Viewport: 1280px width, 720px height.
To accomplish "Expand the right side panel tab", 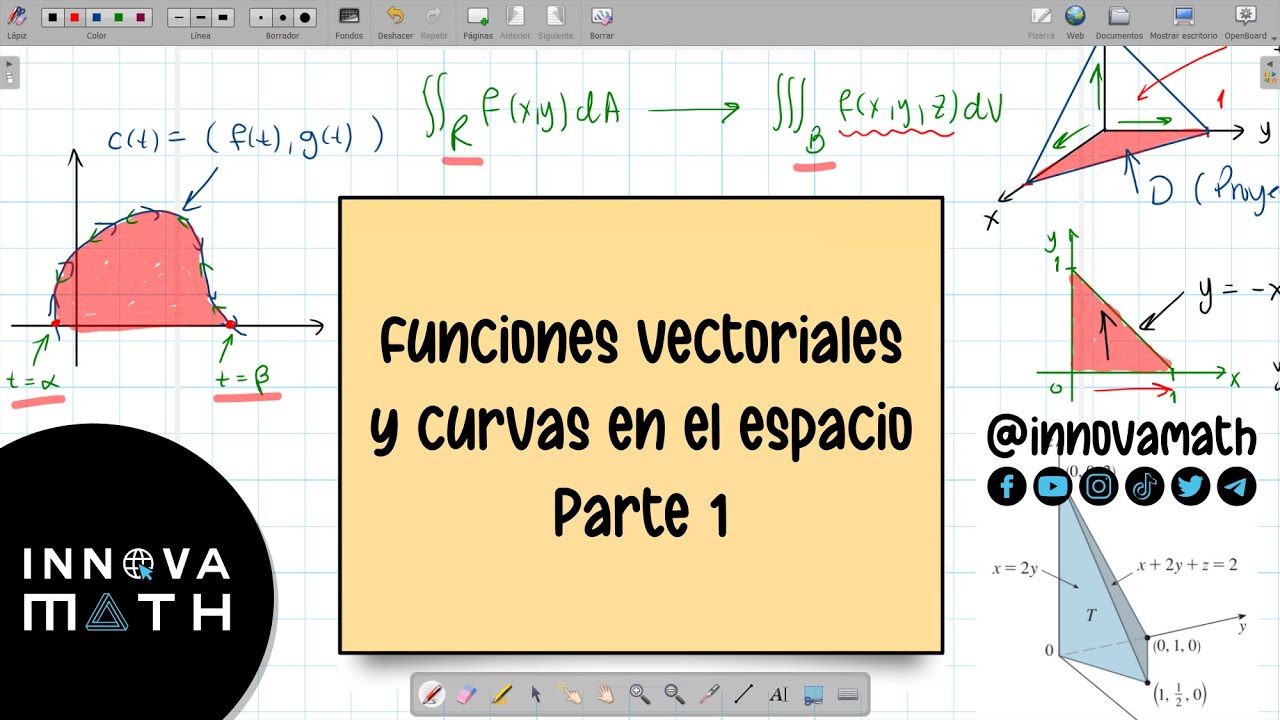I will (1270, 72).
